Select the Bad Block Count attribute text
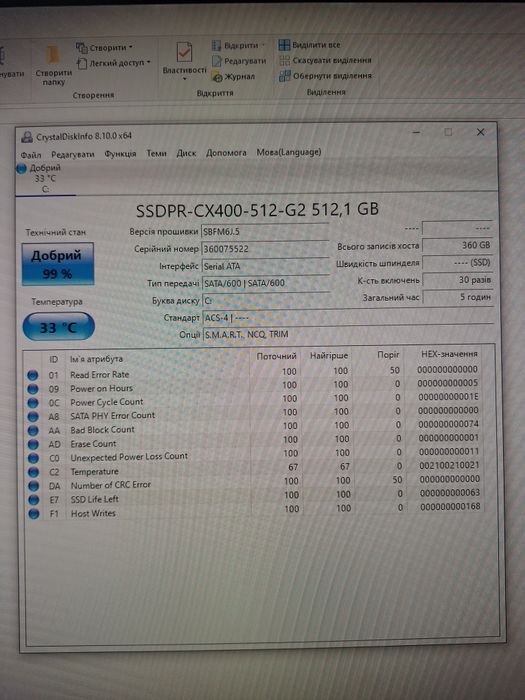 (x=102, y=429)
